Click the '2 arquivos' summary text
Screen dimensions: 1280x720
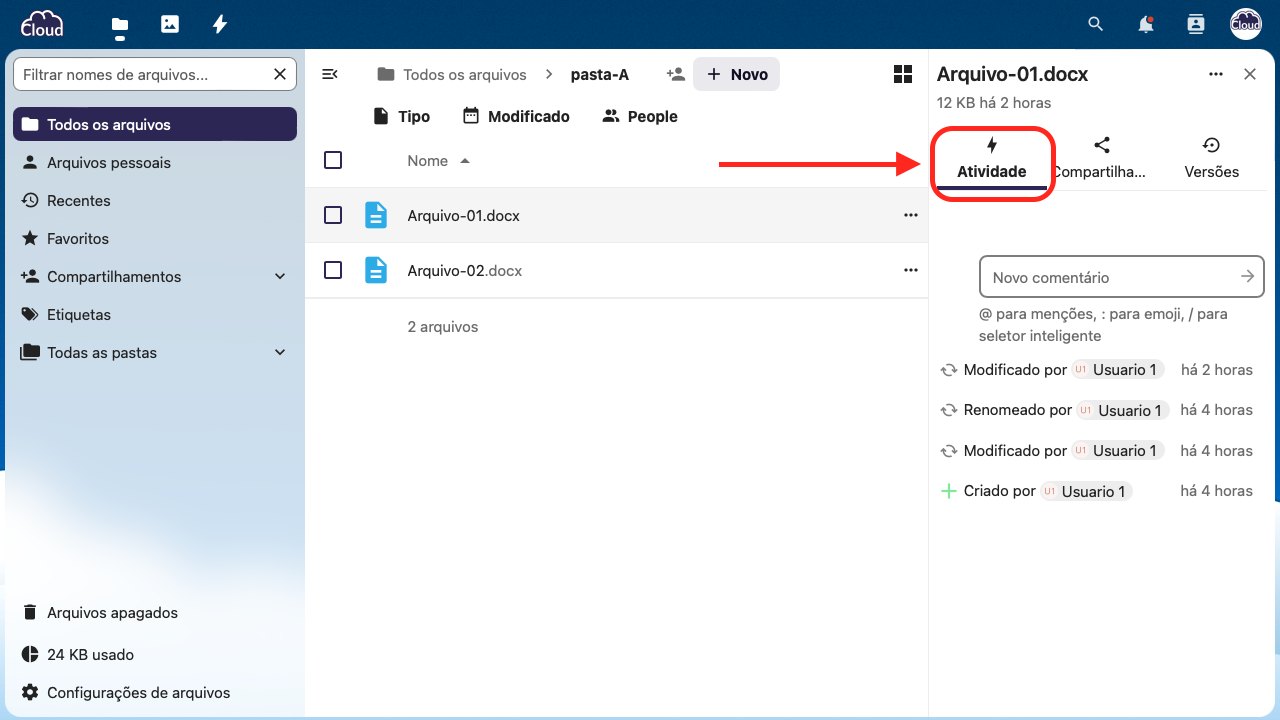[x=443, y=327]
